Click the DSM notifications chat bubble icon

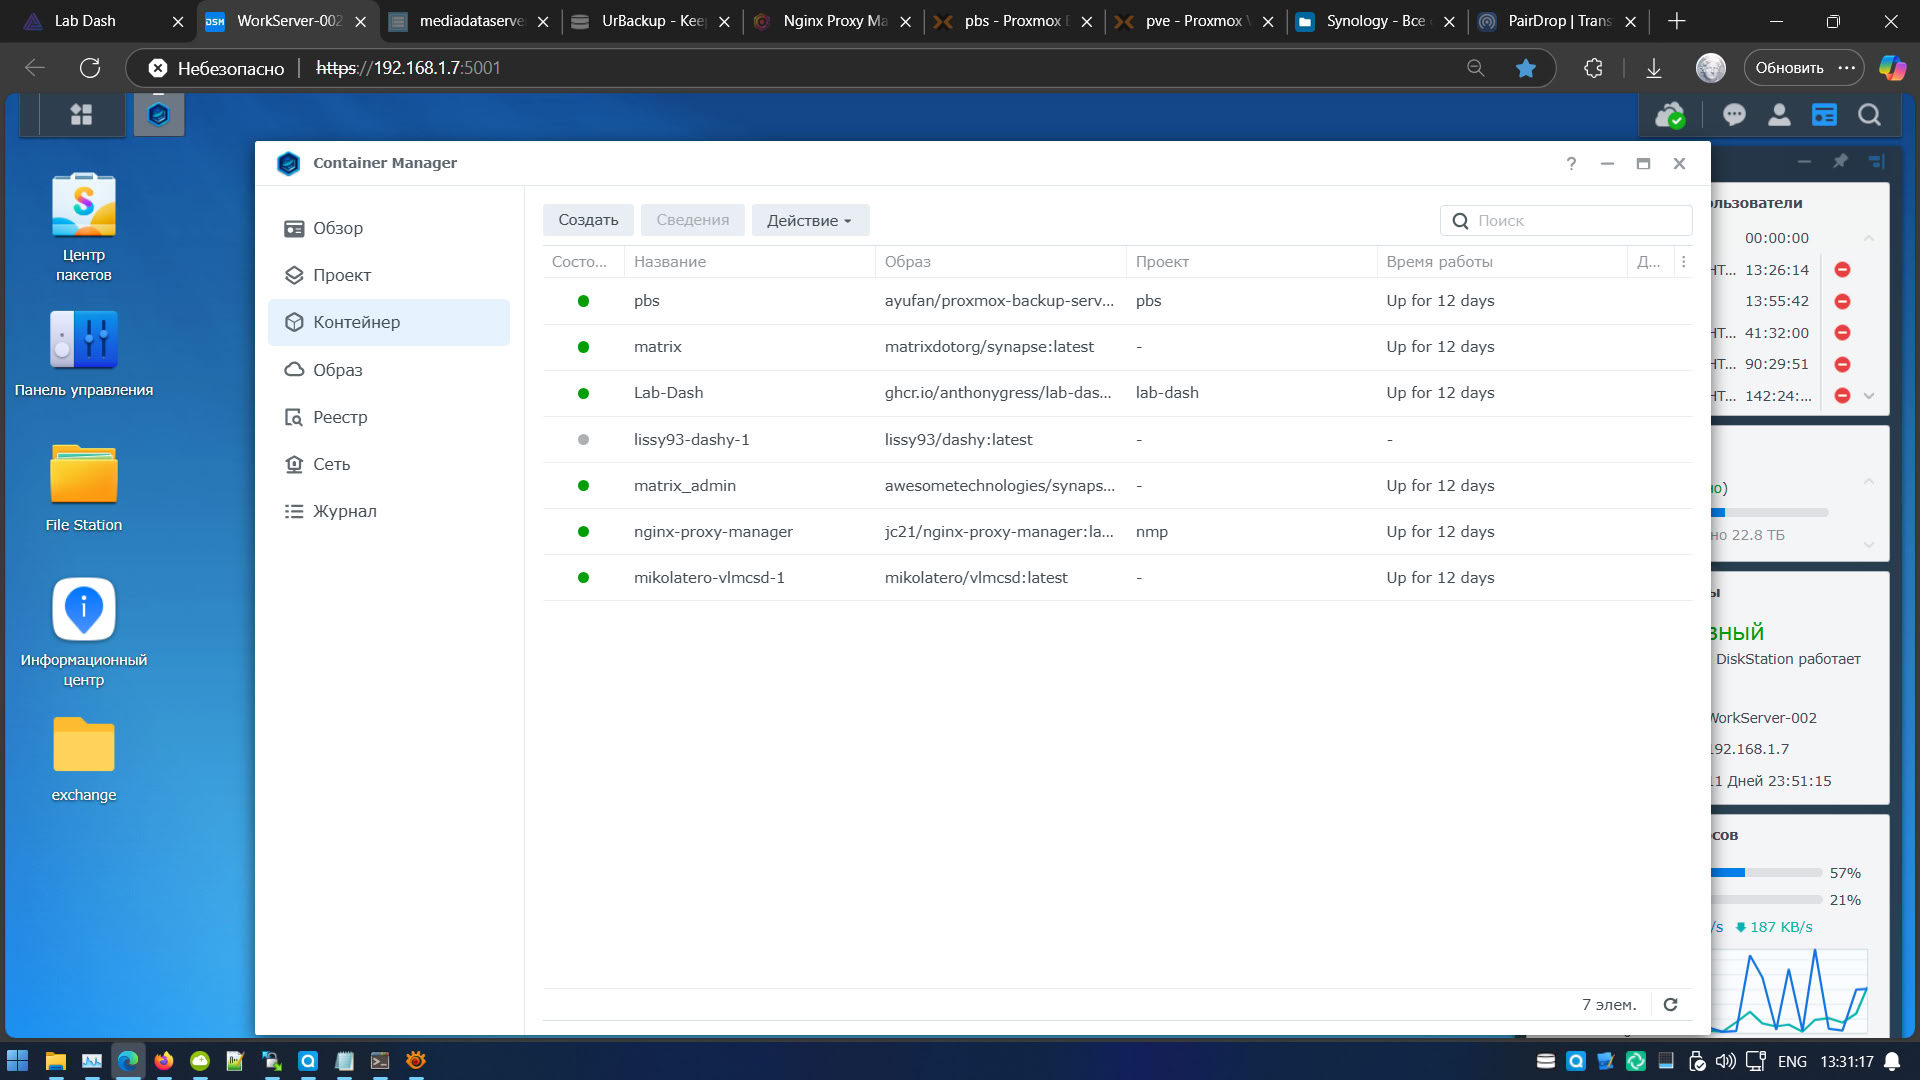click(1734, 115)
